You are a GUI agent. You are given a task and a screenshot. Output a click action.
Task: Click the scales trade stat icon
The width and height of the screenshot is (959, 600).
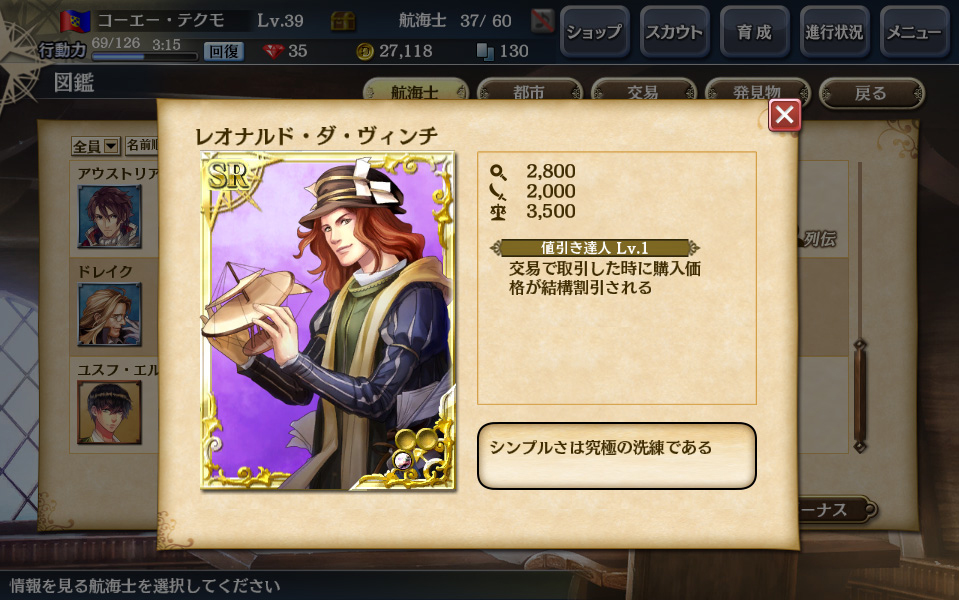pyautogui.click(x=498, y=212)
